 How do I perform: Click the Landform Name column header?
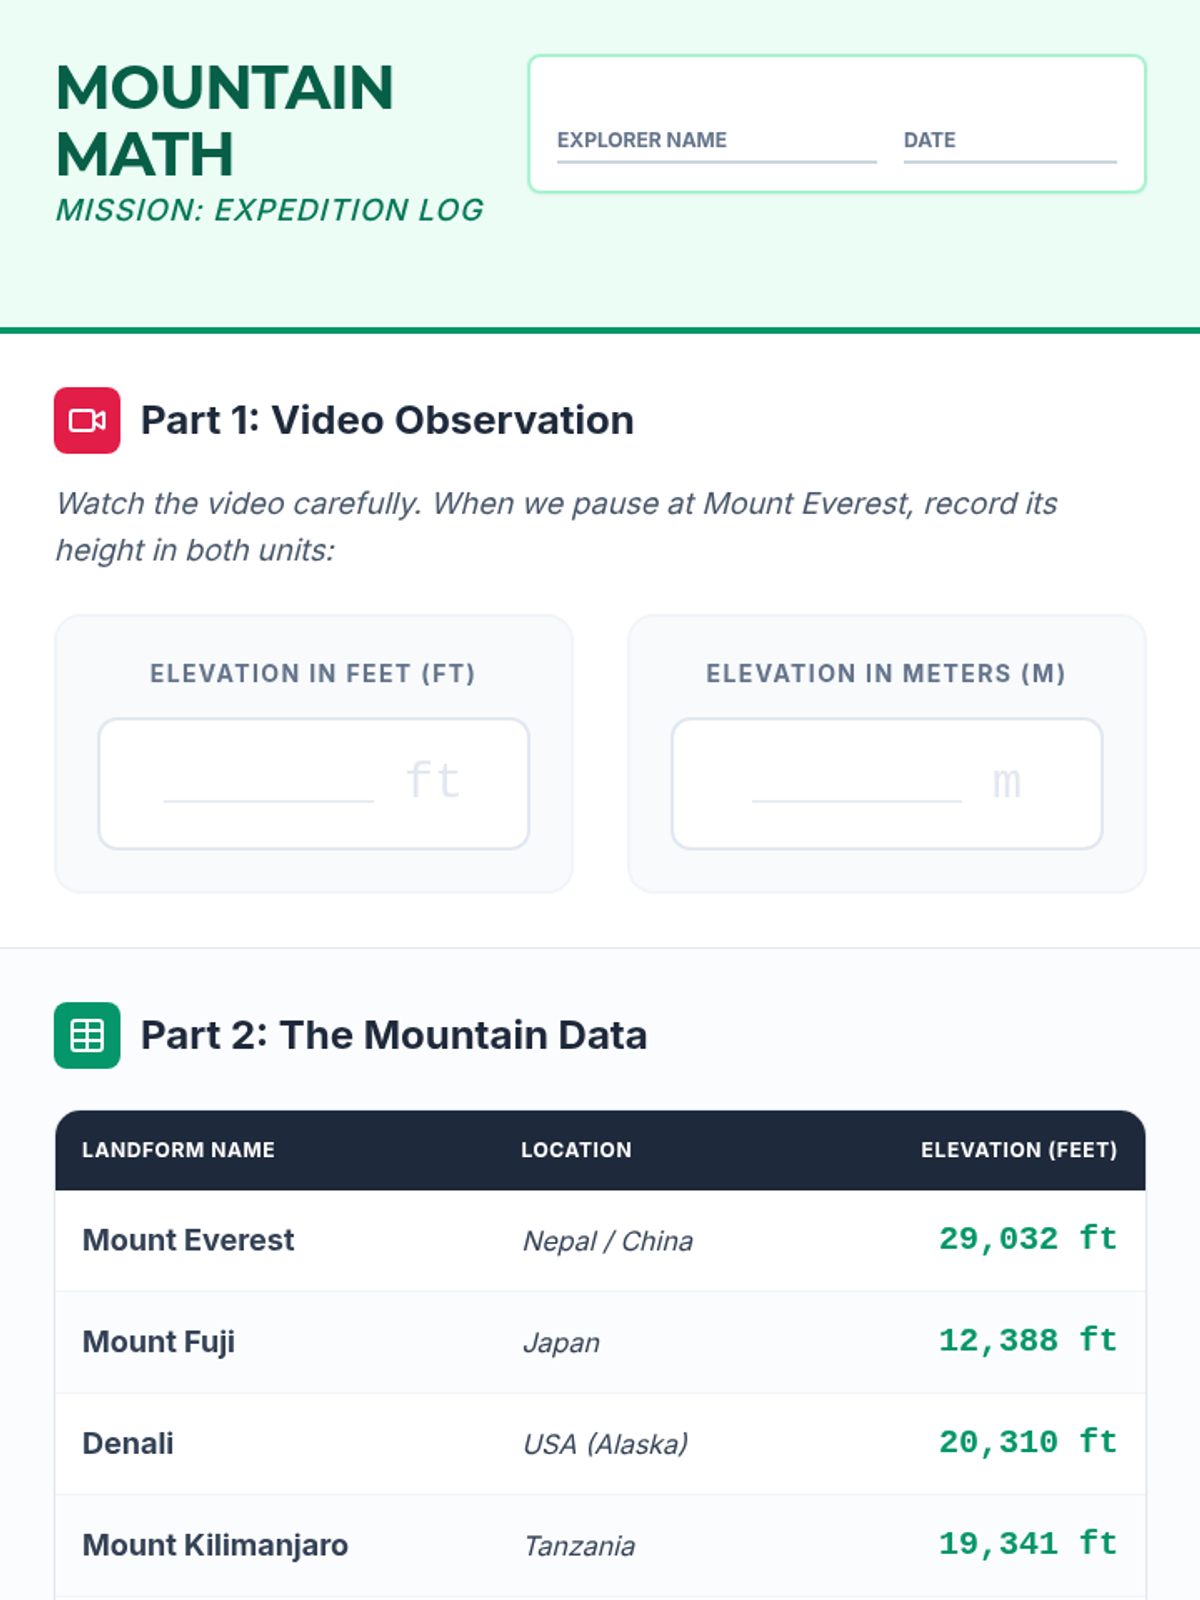pos(178,1150)
